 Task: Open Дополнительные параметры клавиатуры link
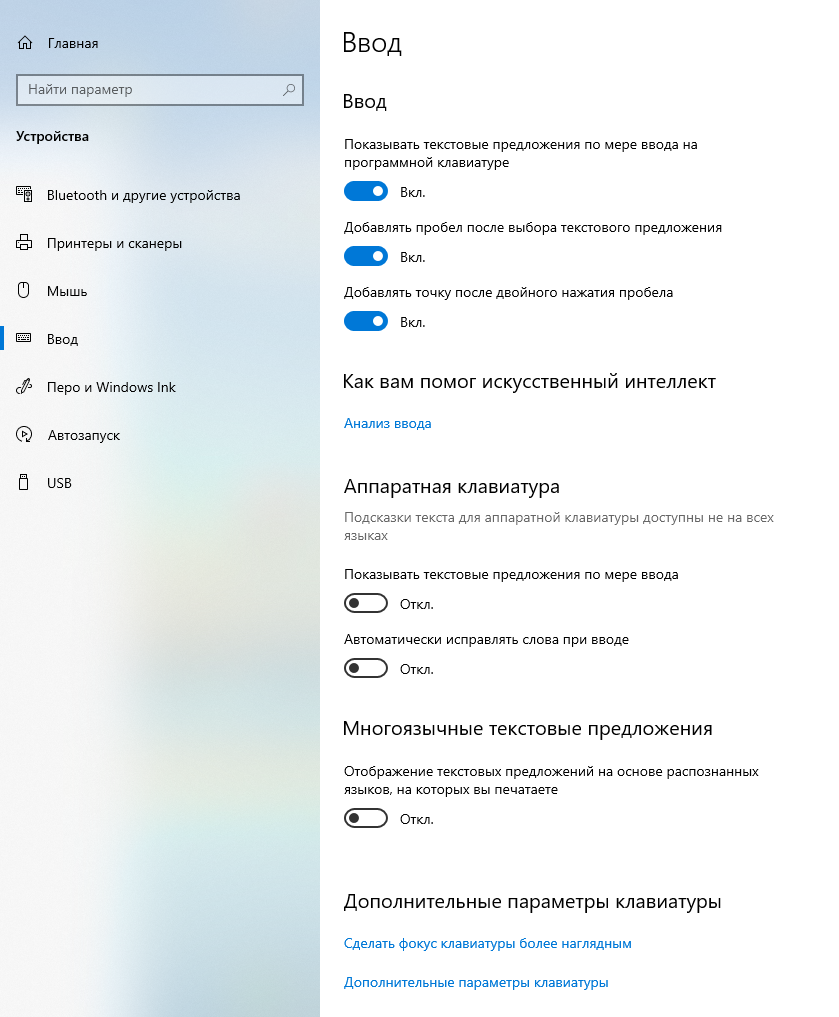coord(476,983)
